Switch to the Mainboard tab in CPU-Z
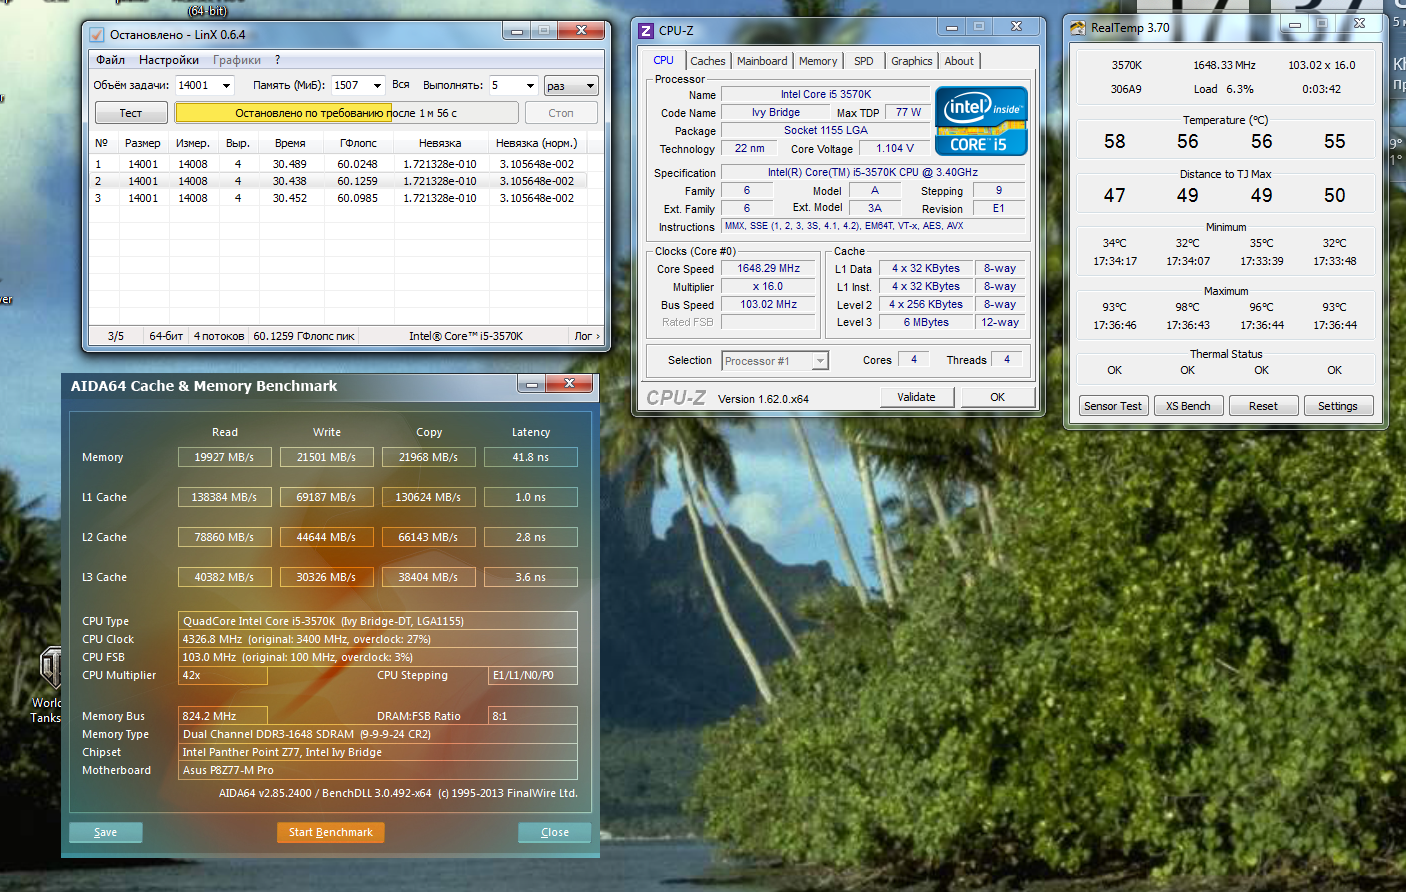1406x892 pixels. pyautogui.click(x=762, y=61)
